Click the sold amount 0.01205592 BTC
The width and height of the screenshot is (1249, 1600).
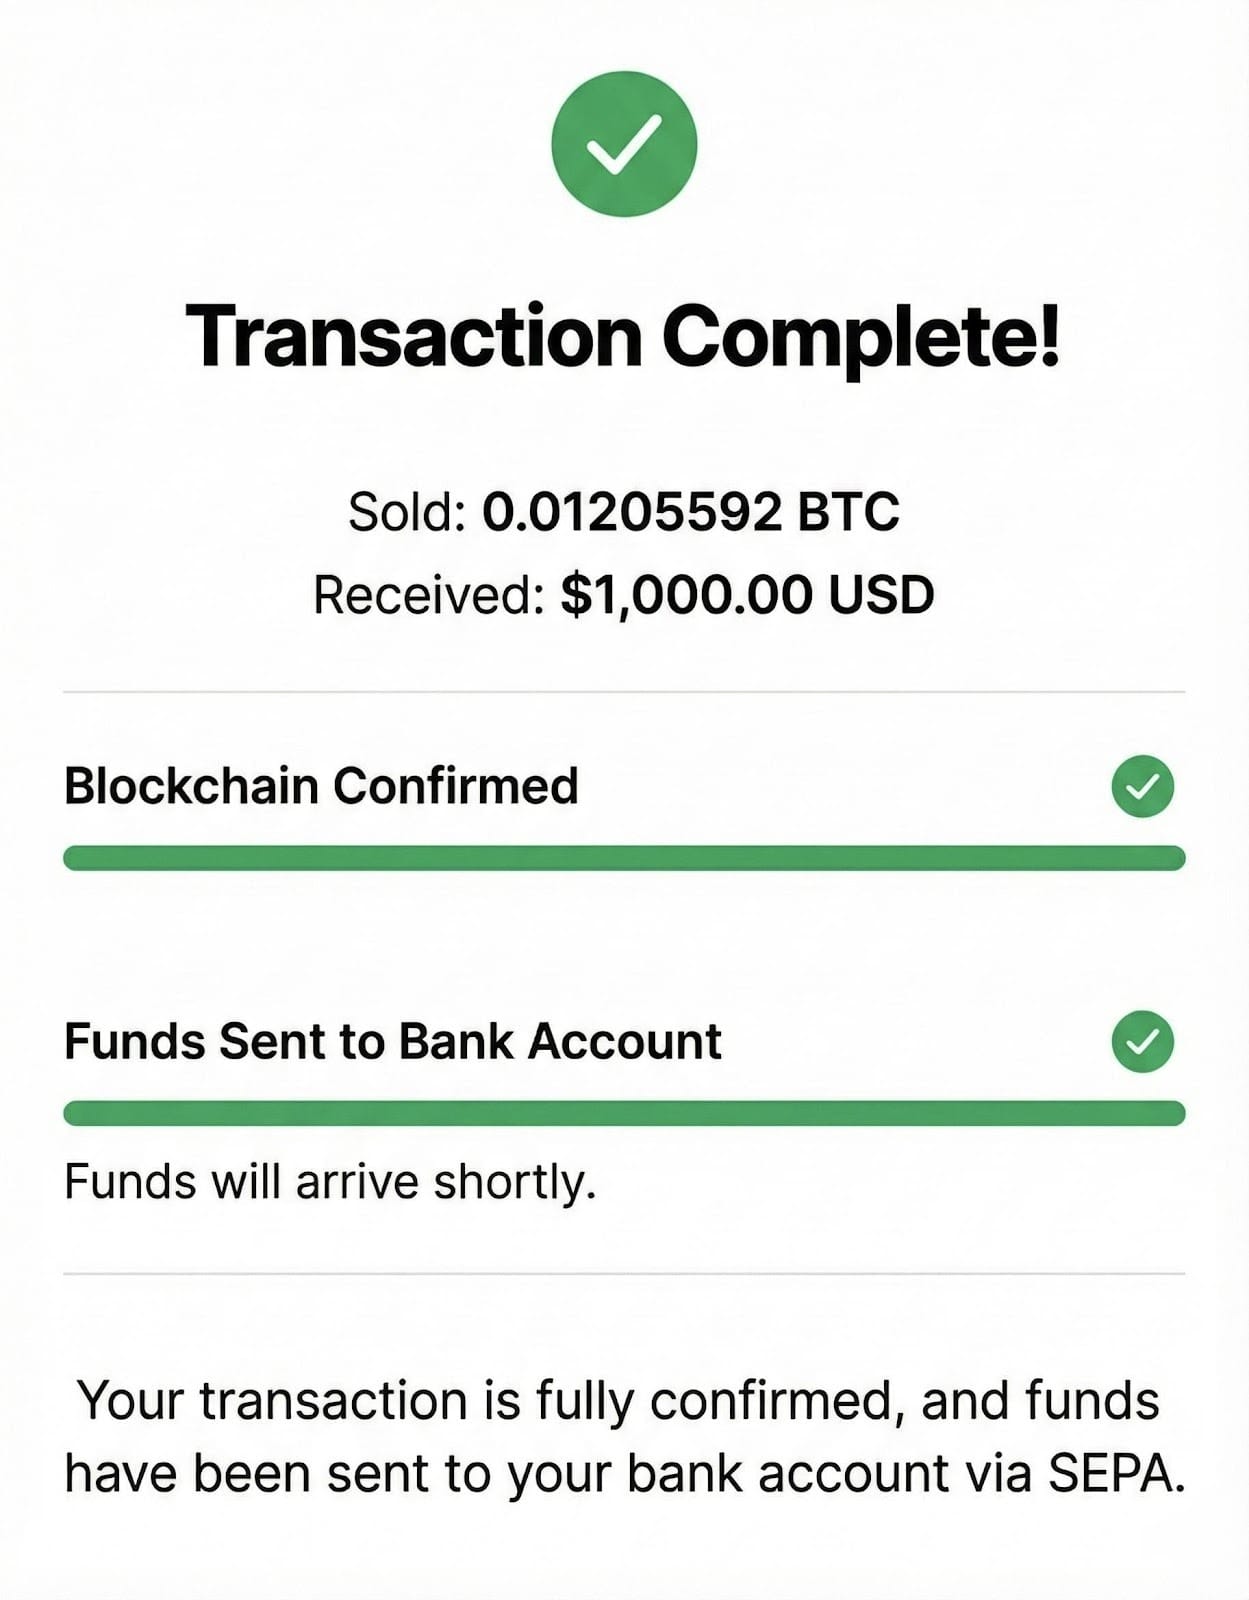click(x=690, y=512)
